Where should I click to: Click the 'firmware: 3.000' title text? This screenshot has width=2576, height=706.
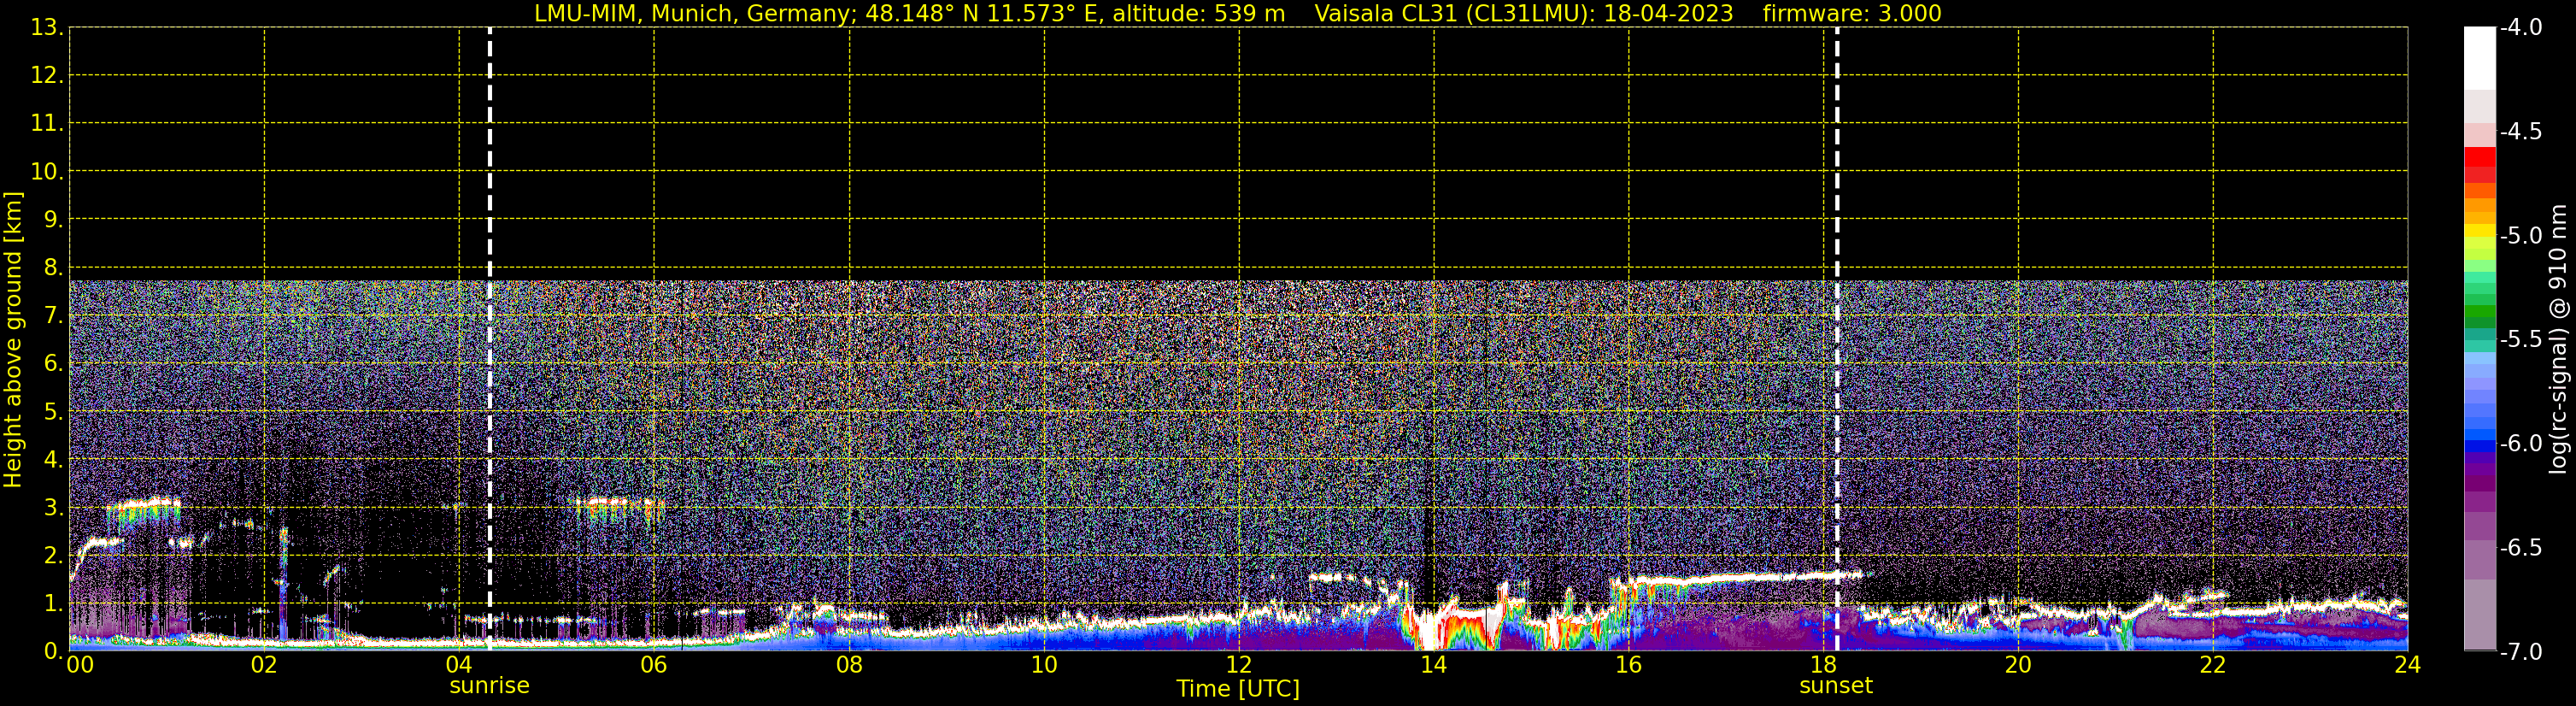(x=1852, y=14)
